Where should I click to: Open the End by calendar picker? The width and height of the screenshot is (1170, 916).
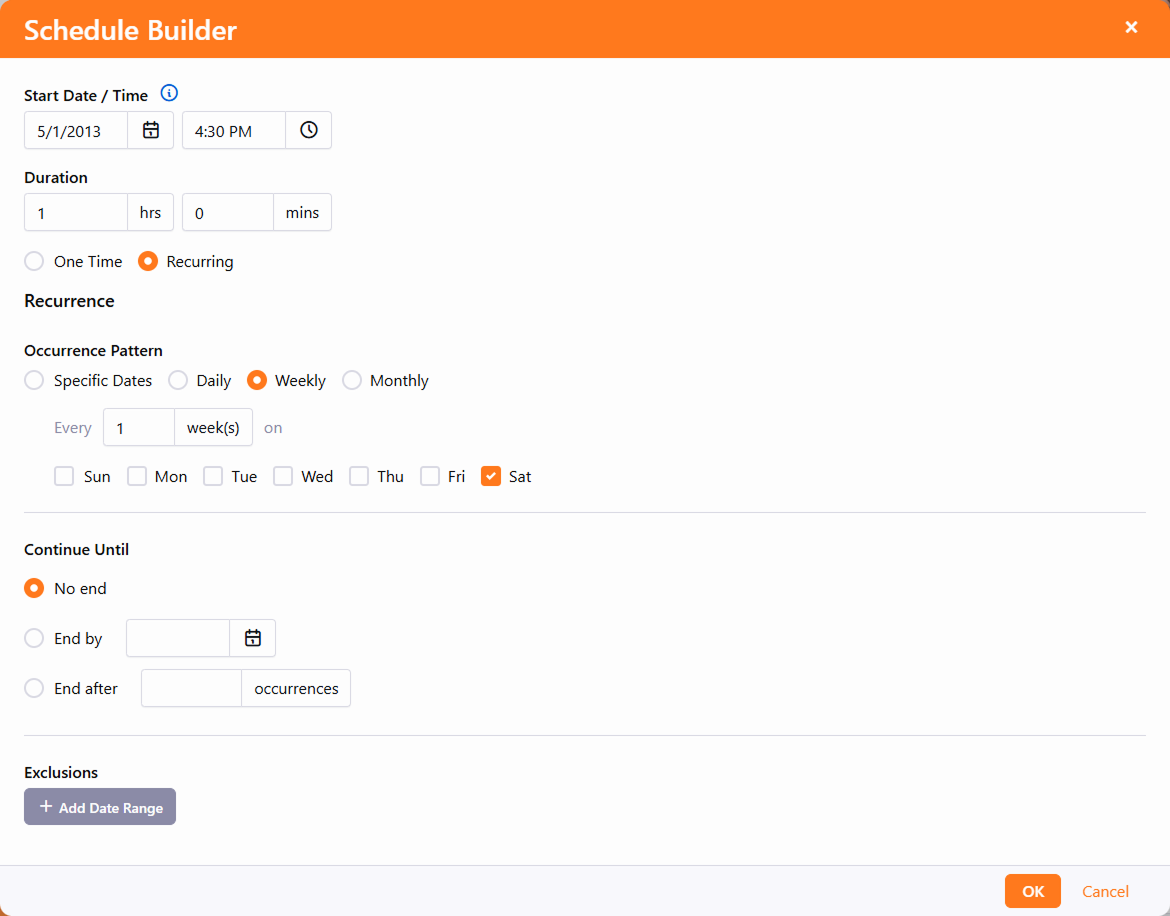pos(253,638)
